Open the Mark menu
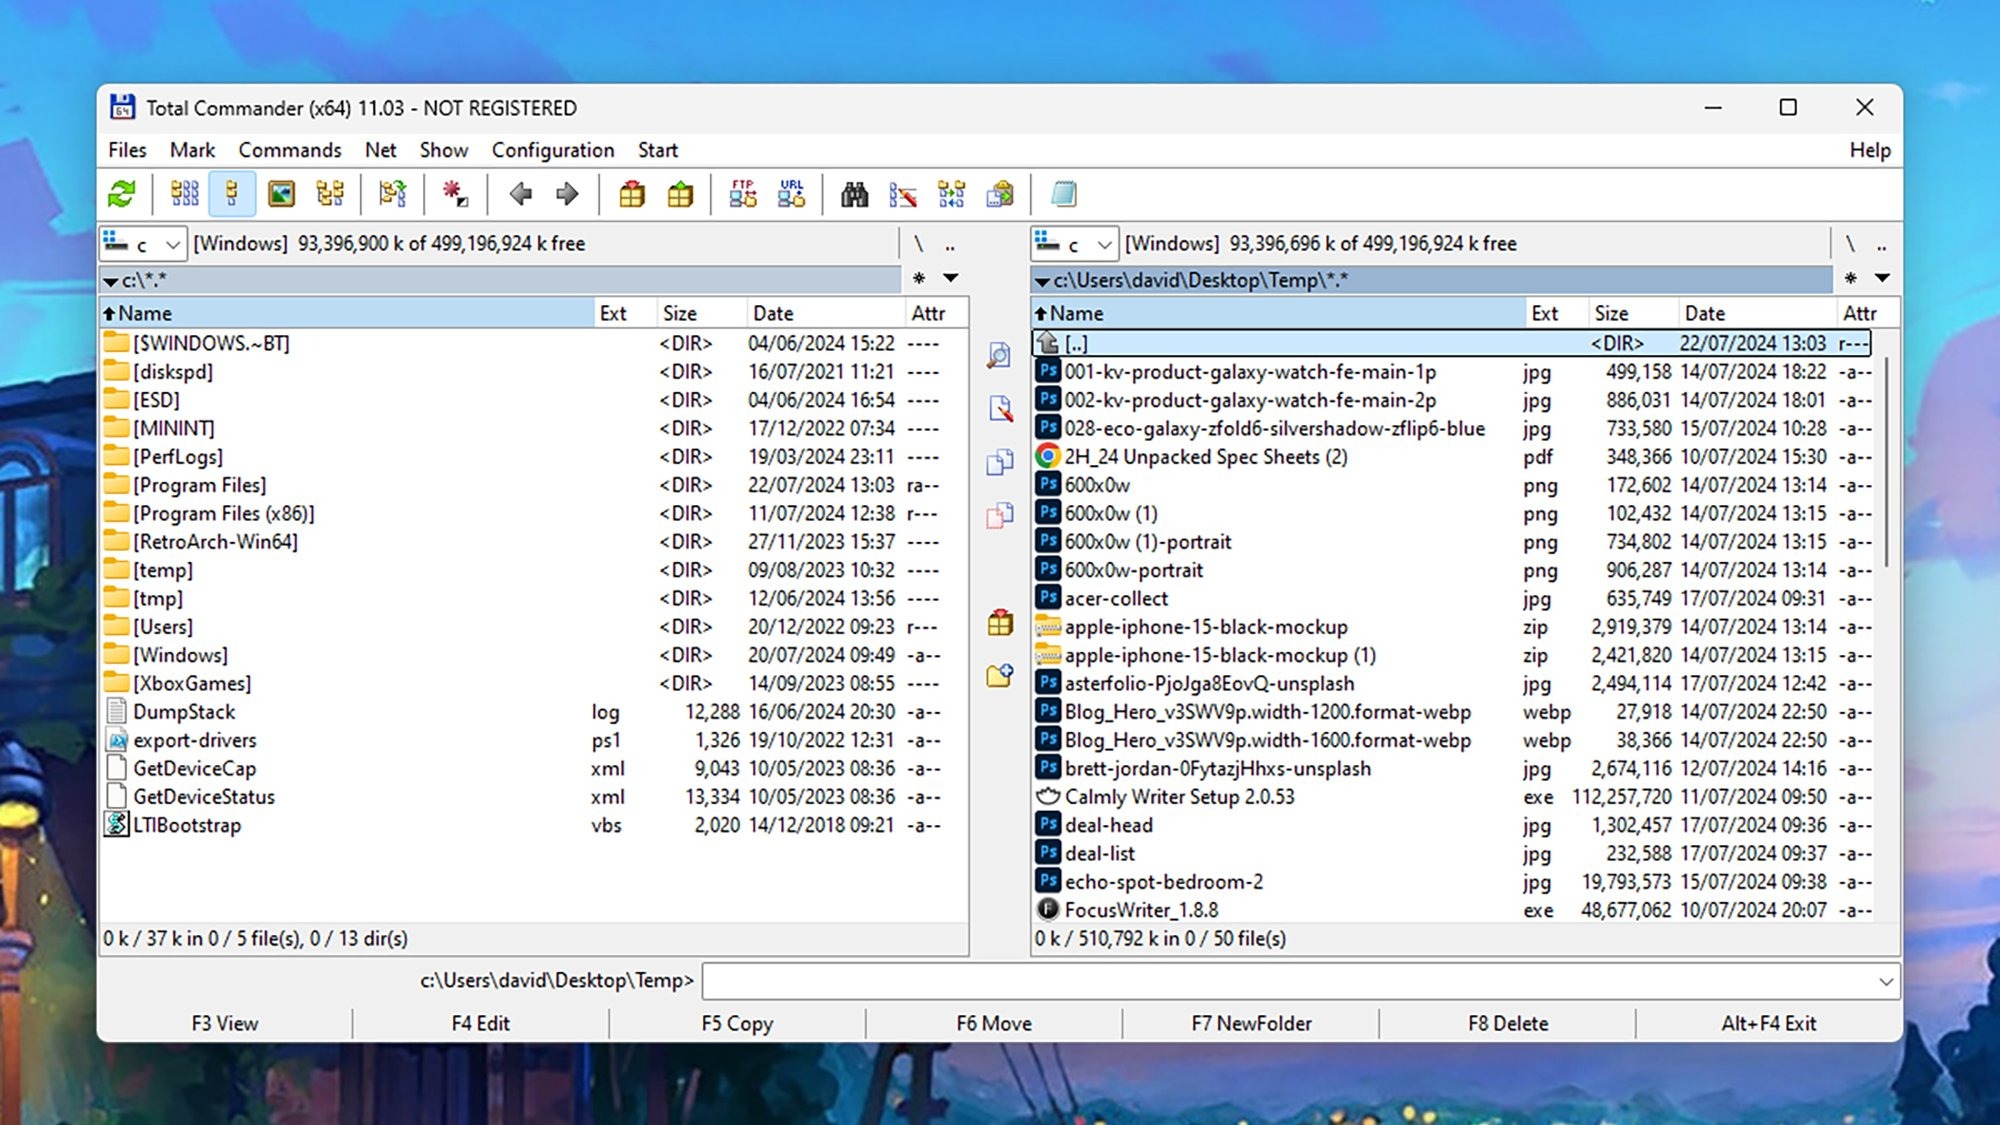Screen dimensions: 2000x1125 [x=192, y=150]
